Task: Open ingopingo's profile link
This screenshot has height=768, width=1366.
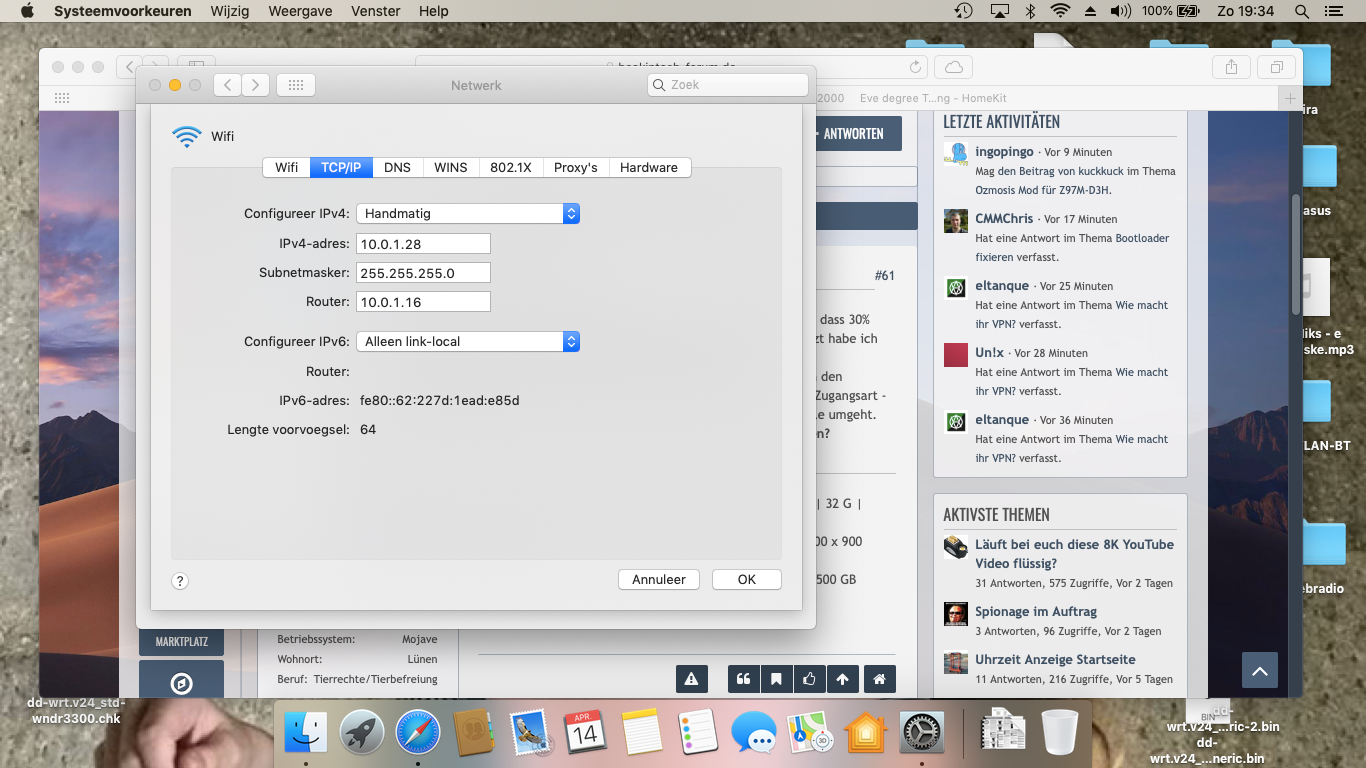Action: point(1006,152)
